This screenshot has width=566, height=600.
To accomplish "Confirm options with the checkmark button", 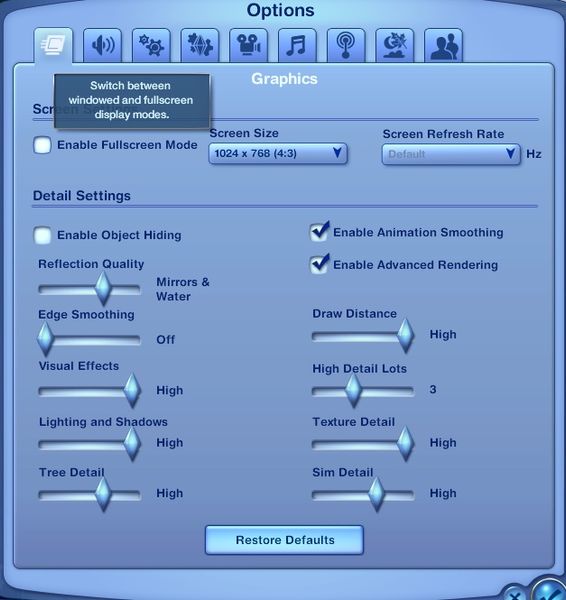I will [549, 589].
